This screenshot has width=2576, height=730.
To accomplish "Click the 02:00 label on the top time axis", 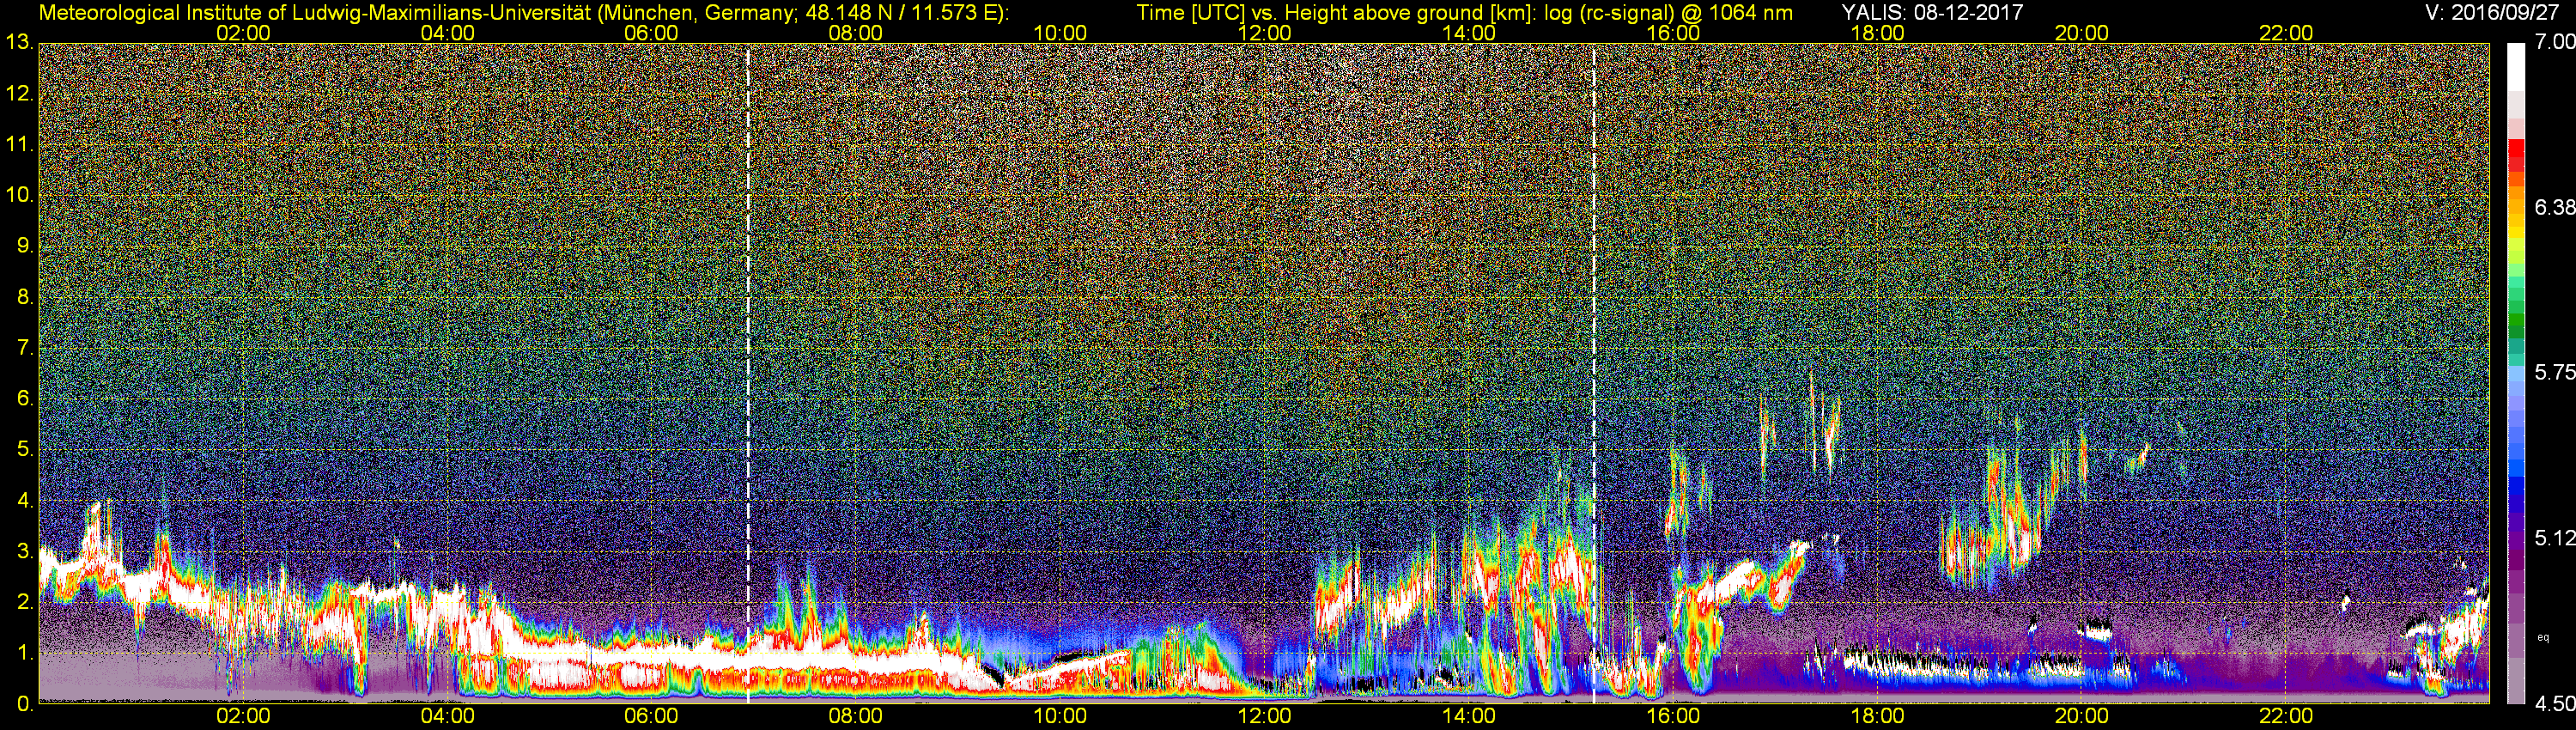I will (x=243, y=32).
